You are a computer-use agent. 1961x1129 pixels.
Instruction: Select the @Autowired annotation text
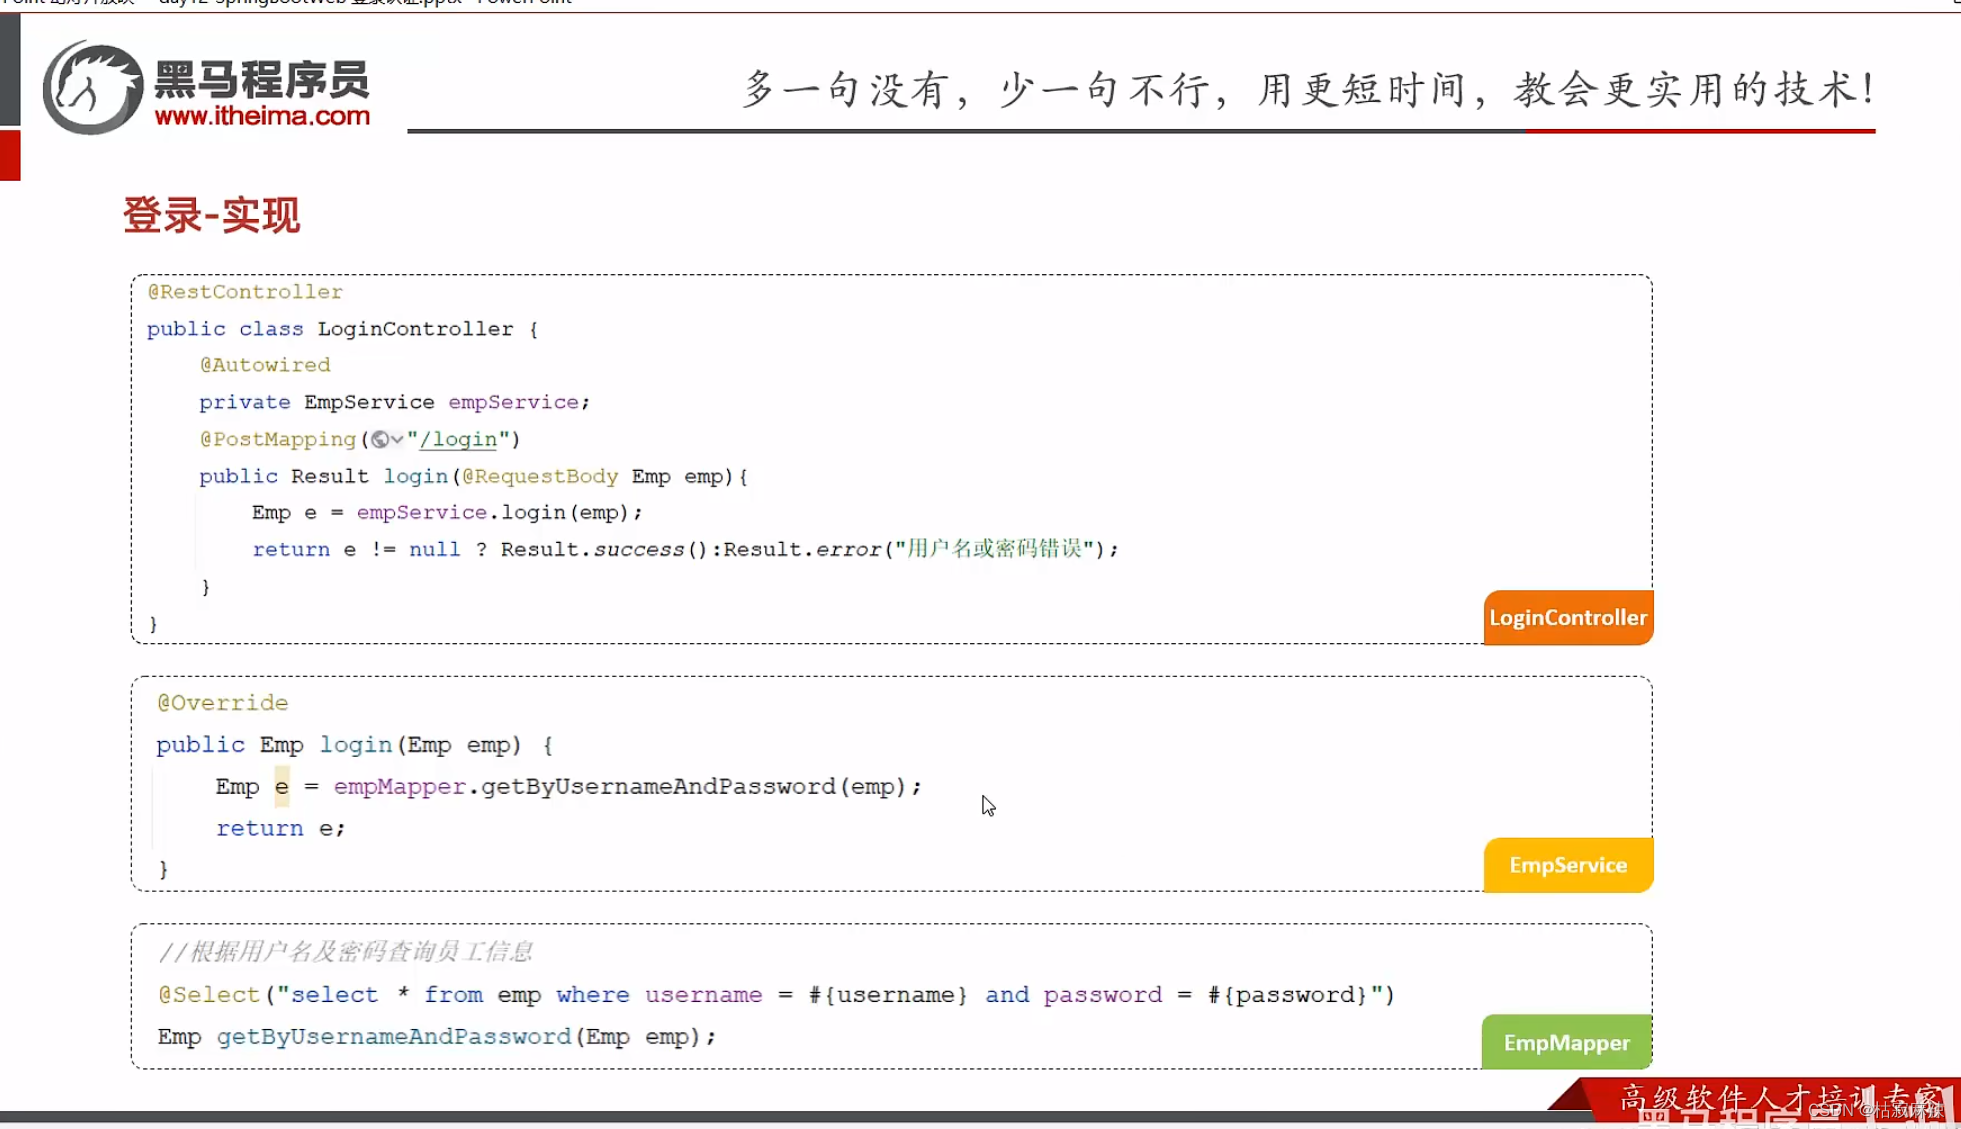(265, 364)
